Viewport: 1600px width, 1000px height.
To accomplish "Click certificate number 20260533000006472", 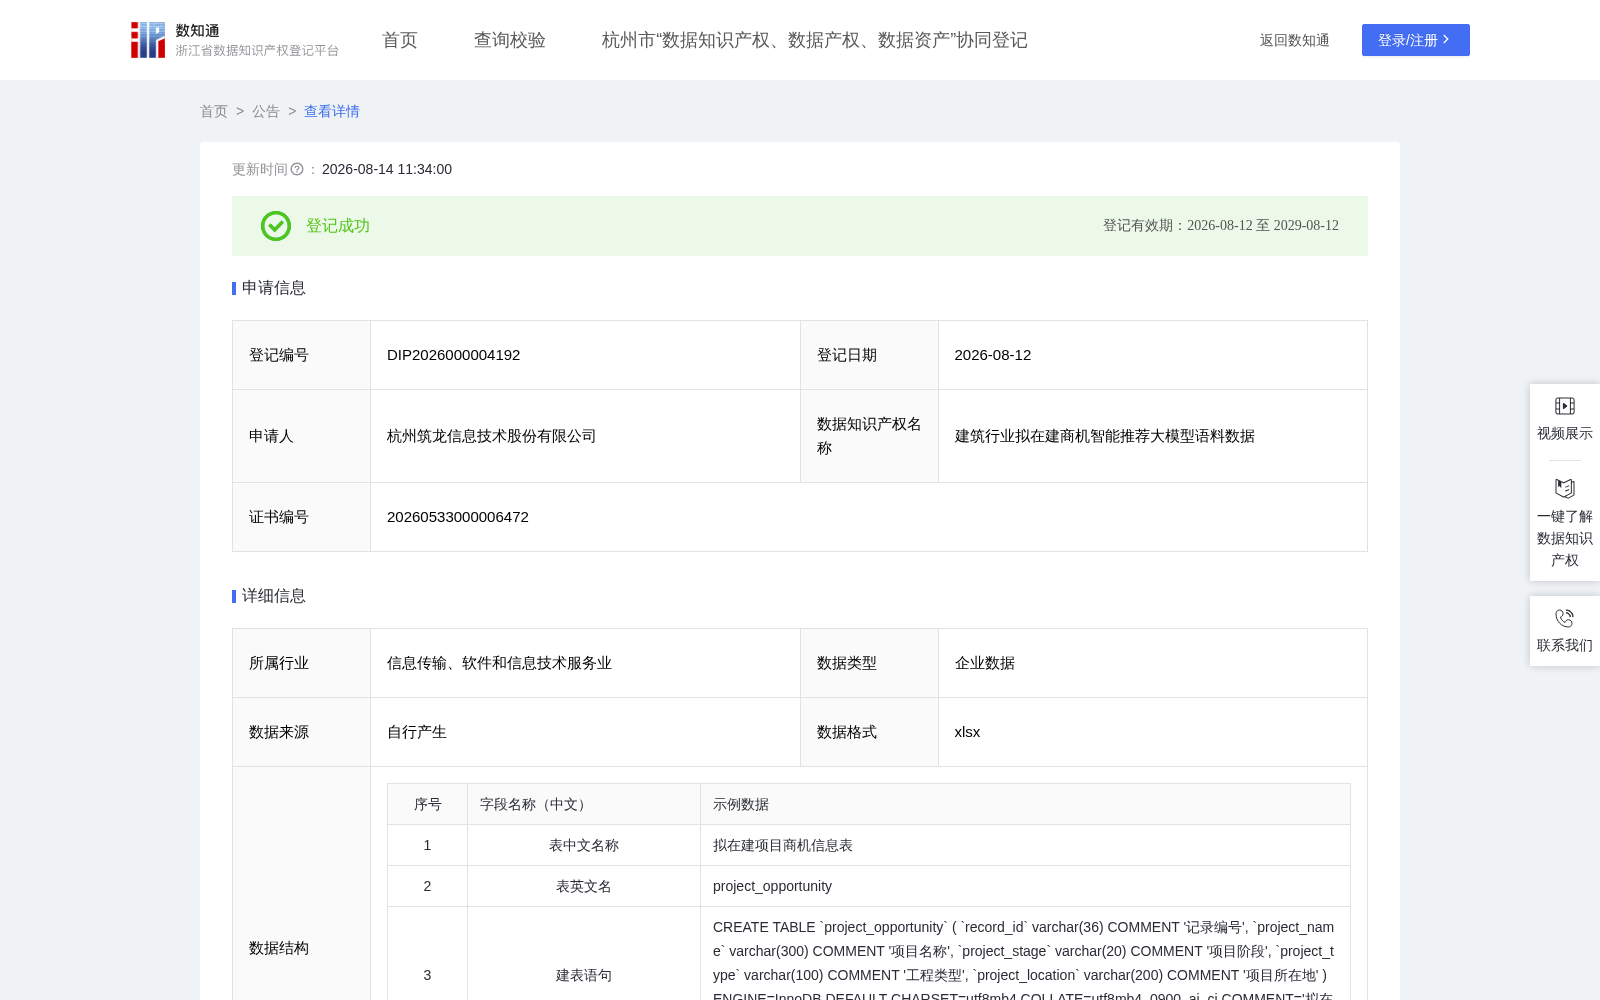I will click(458, 517).
